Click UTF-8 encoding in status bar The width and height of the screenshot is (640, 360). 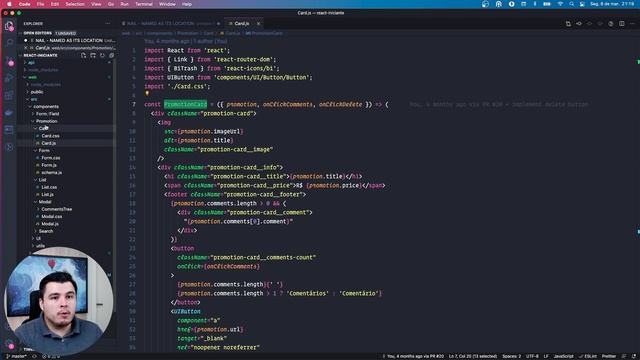(532, 356)
